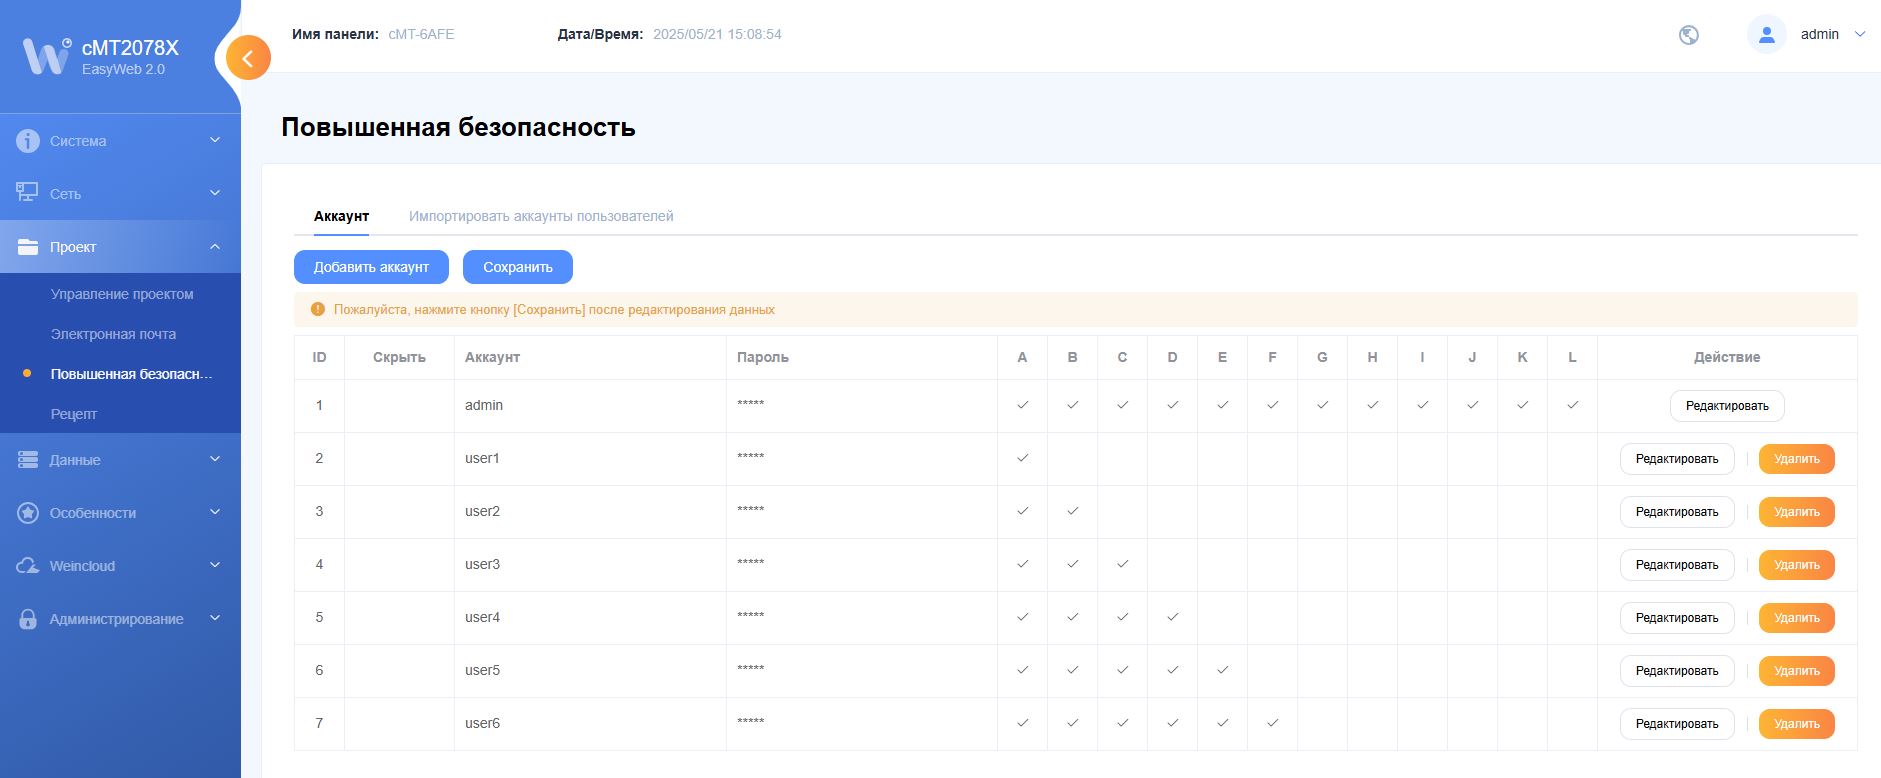The image size is (1881, 778).
Task: Click user1's checkmark in column A
Action: (x=1022, y=458)
